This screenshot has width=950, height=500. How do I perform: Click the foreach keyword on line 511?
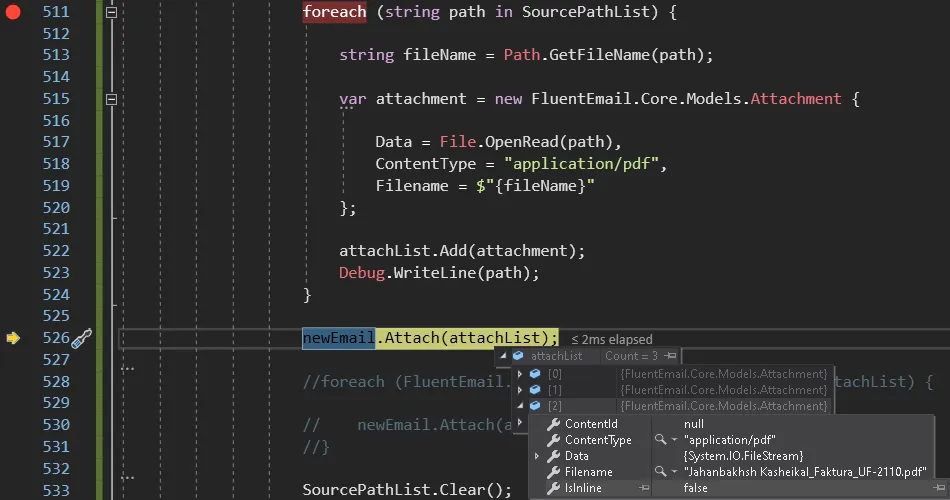click(x=334, y=12)
